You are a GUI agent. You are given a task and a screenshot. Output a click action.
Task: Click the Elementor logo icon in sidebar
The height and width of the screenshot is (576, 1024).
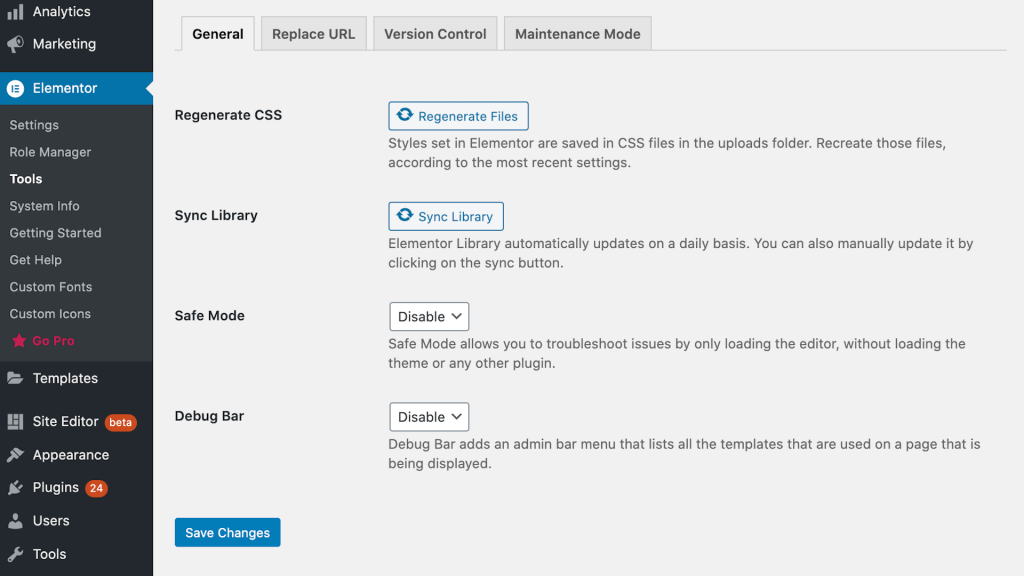[15, 88]
